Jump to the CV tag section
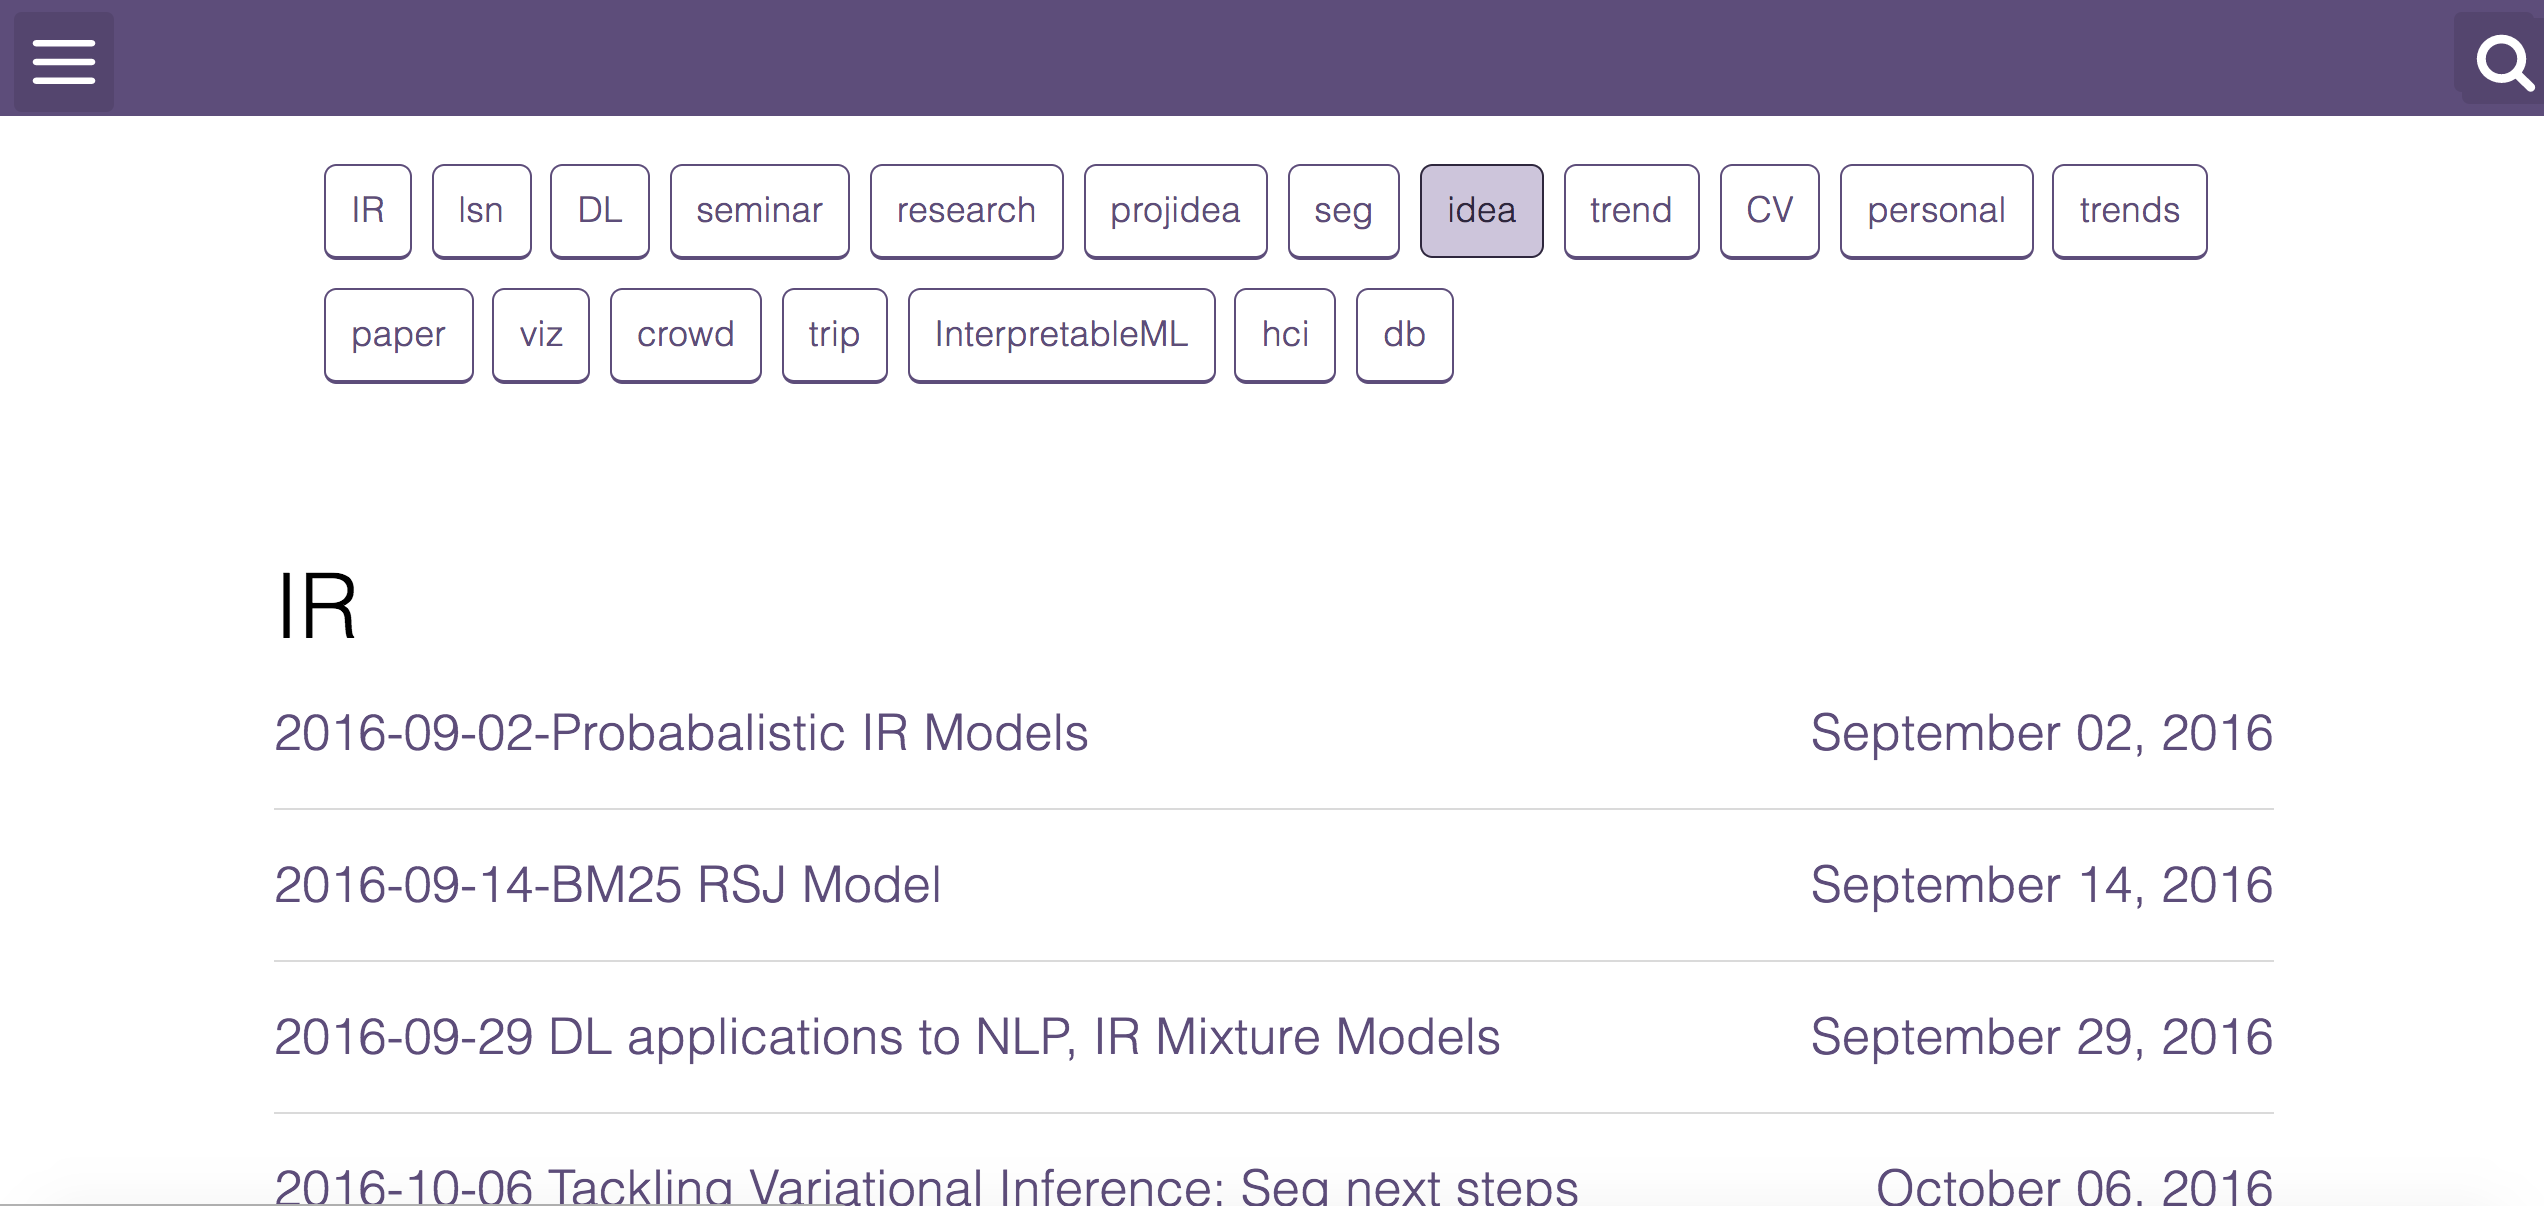 (1769, 211)
